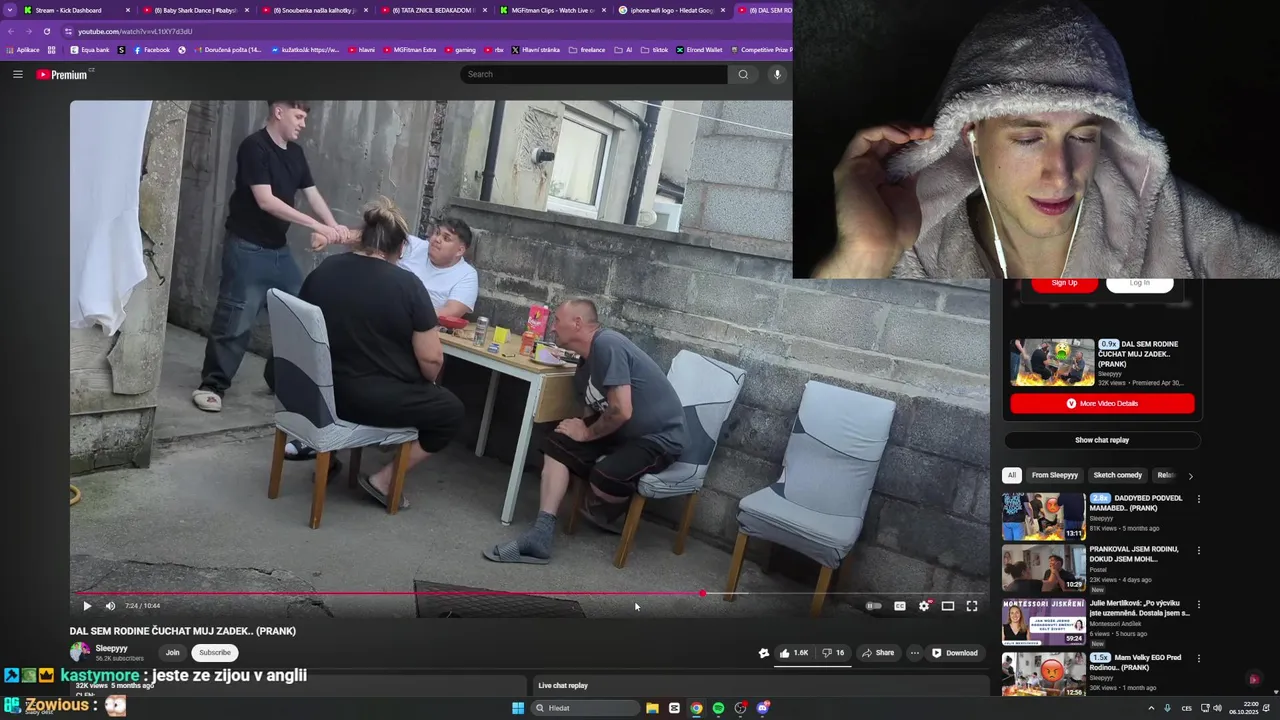Open the Facebook bookmark

[151, 49]
